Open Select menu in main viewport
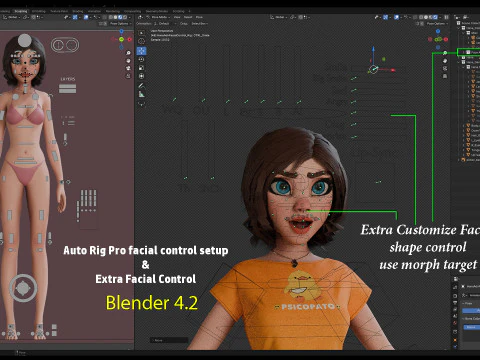This screenshot has height=360, width=480. tap(188, 17)
